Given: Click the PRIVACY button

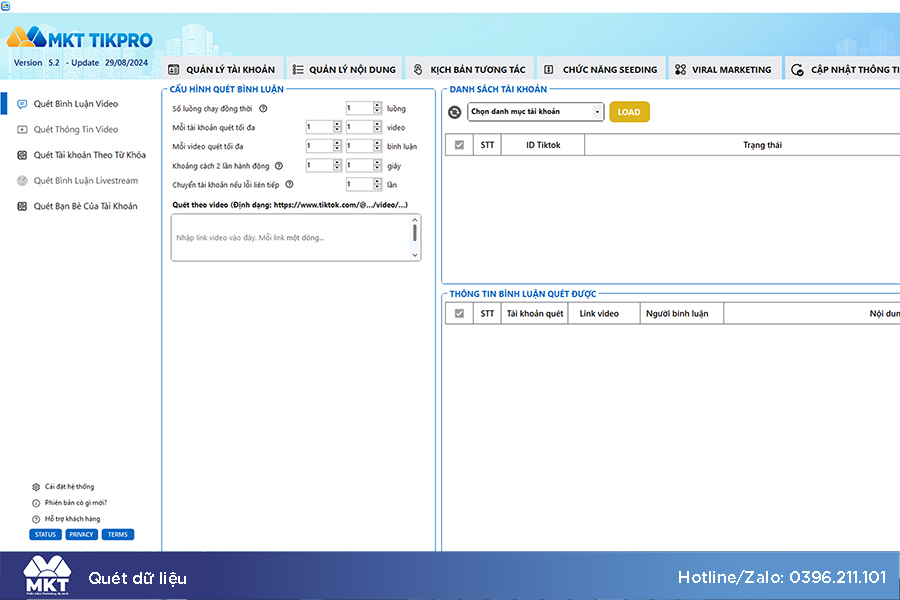Looking at the screenshot, I should coord(82,535).
